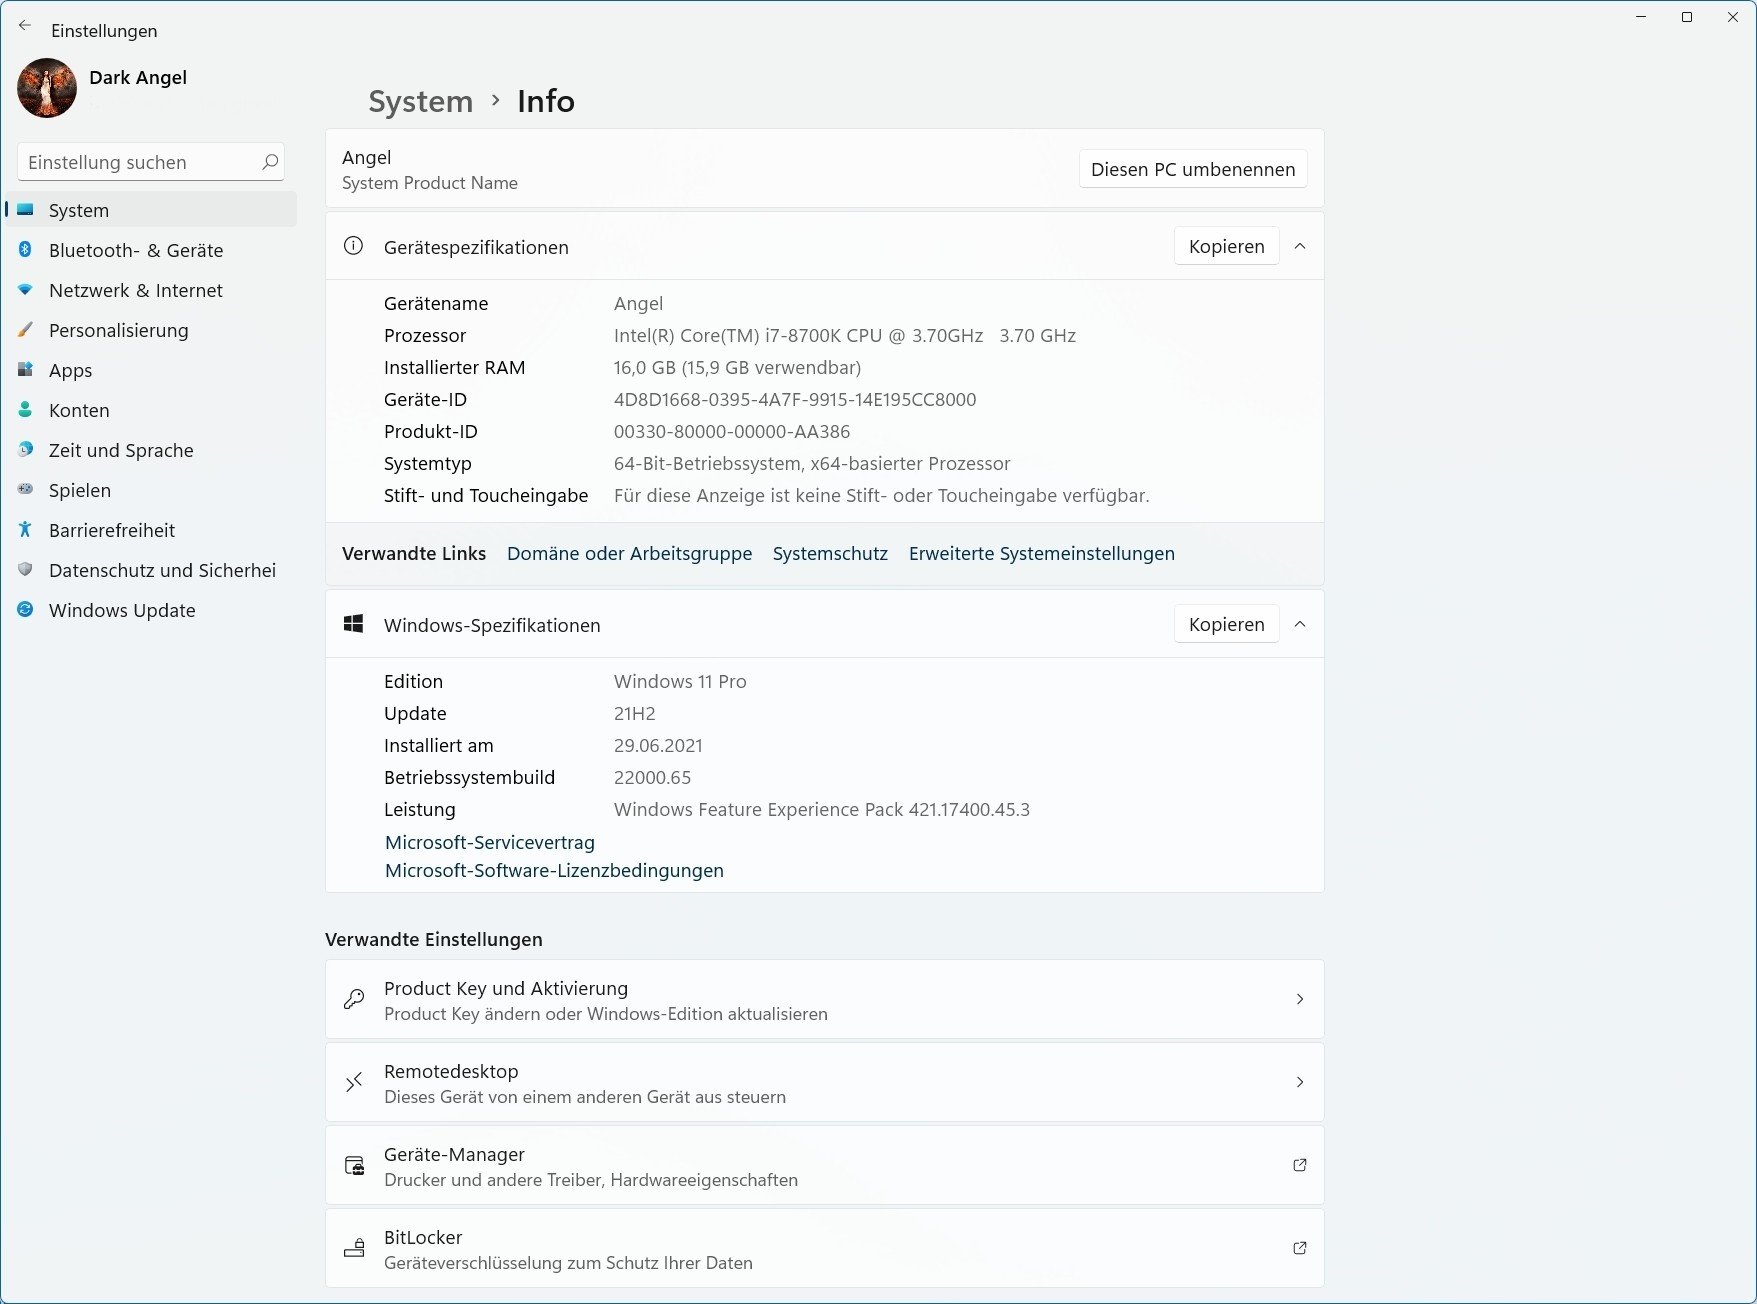Viewport: 1757px width, 1304px height.
Task: Open the Microsoft-Servicevertrag link
Action: tap(490, 842)
